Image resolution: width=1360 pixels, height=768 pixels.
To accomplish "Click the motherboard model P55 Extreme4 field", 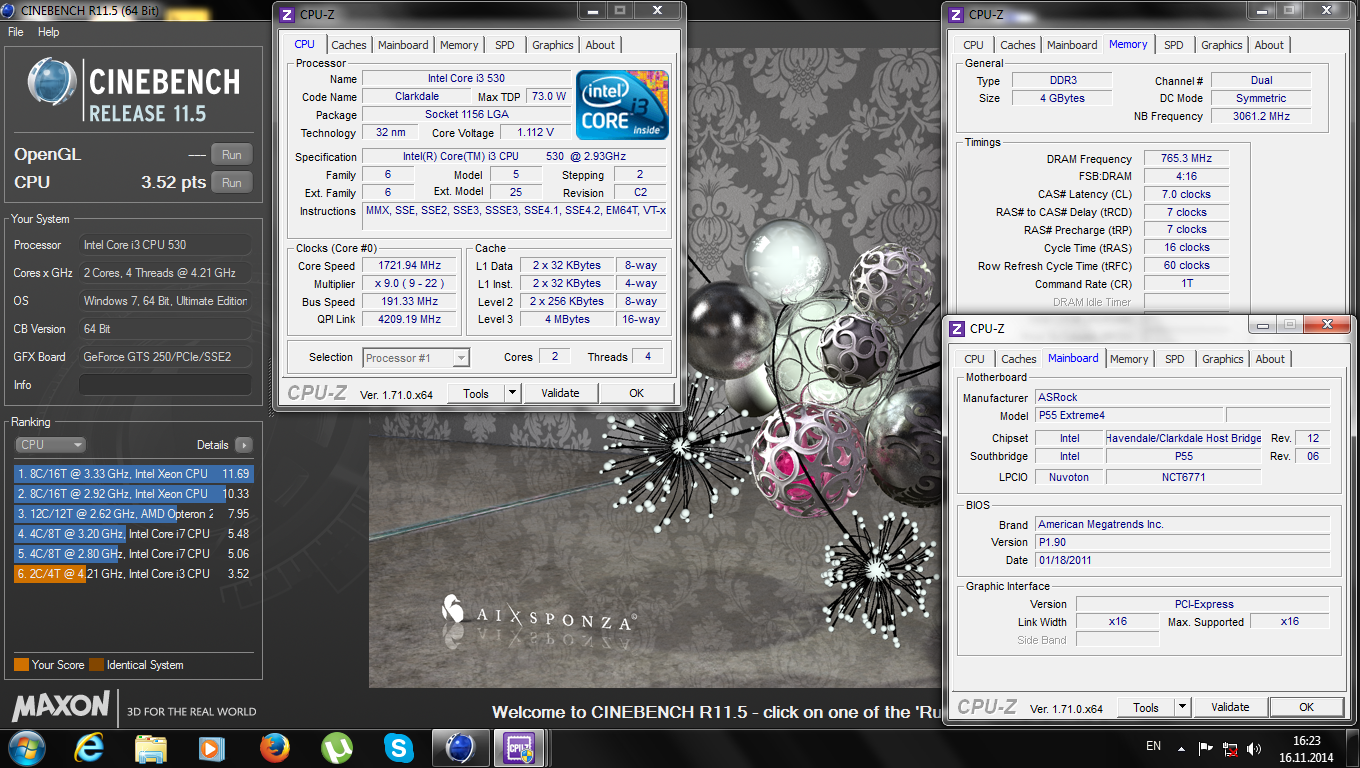I will pyautogui.click(x=1128, y=415).
